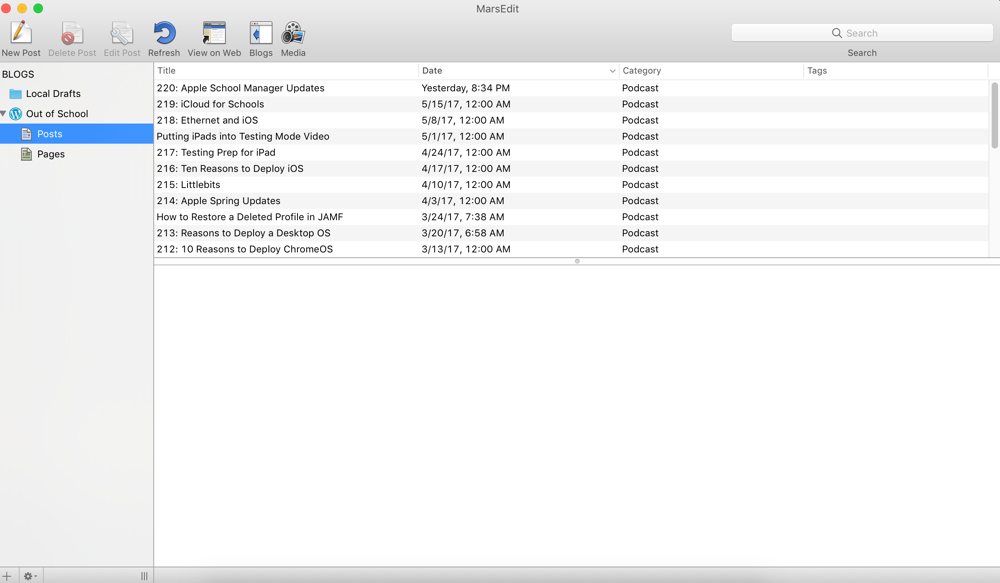Image resolution: width=1000 pixels, height=583 pixels.
Task: Click the post list vertical scrollbar
Action: pyautogui.click(x=994, y=115)
